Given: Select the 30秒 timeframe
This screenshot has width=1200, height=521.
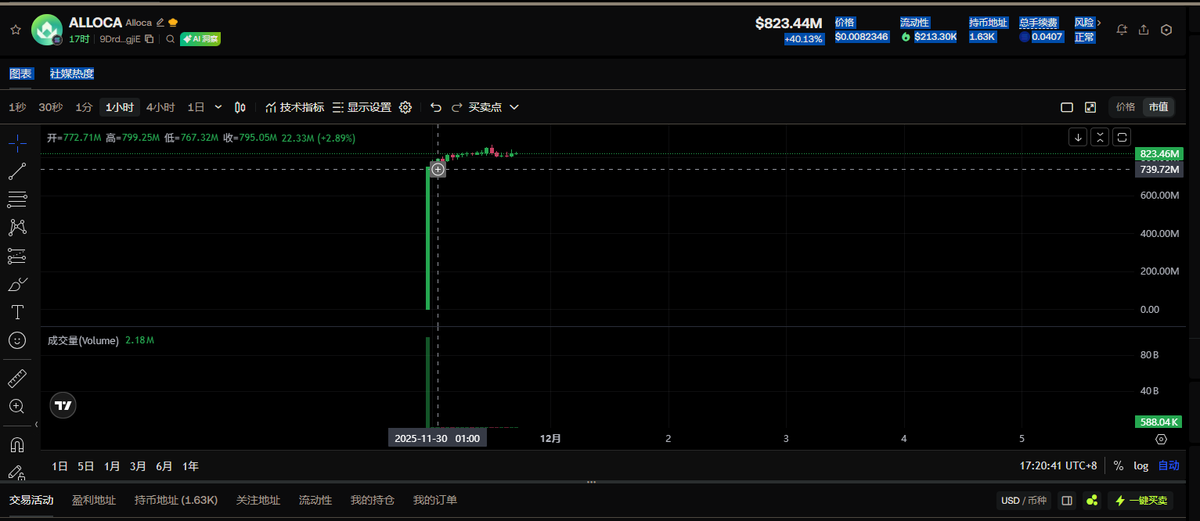Looking at the screenshot, I should (51, 107).
